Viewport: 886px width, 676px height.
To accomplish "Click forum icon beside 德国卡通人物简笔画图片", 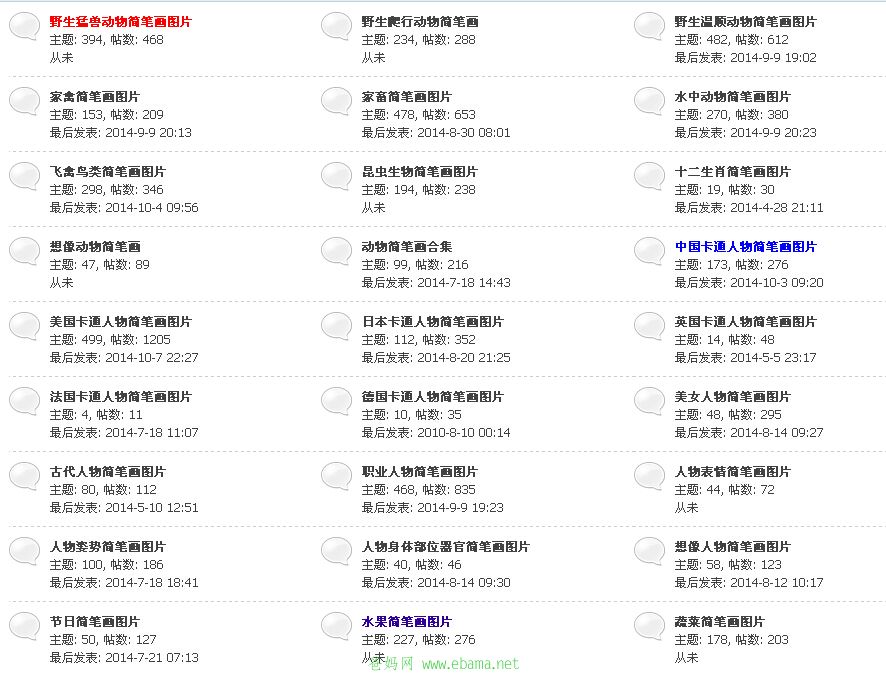I will [337, 402].
